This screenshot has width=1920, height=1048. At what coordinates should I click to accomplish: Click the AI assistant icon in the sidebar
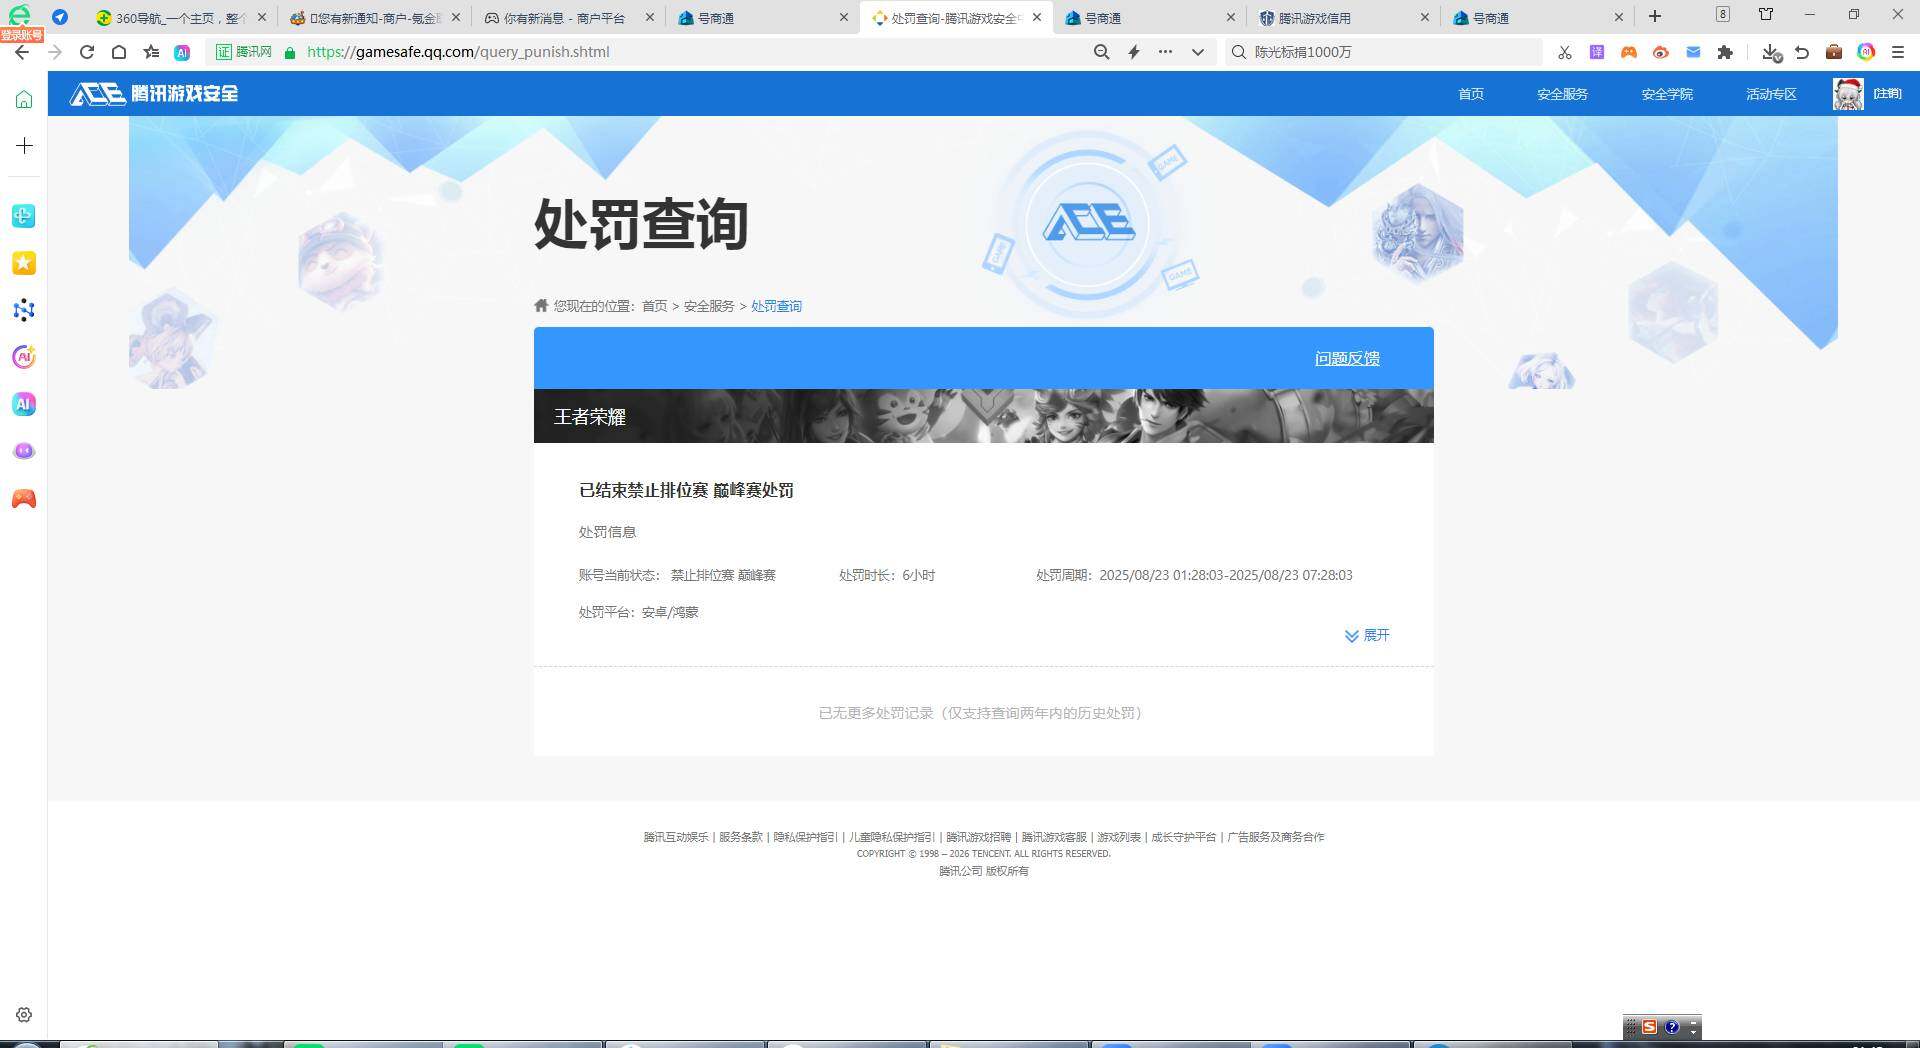[x=23, y=404]
